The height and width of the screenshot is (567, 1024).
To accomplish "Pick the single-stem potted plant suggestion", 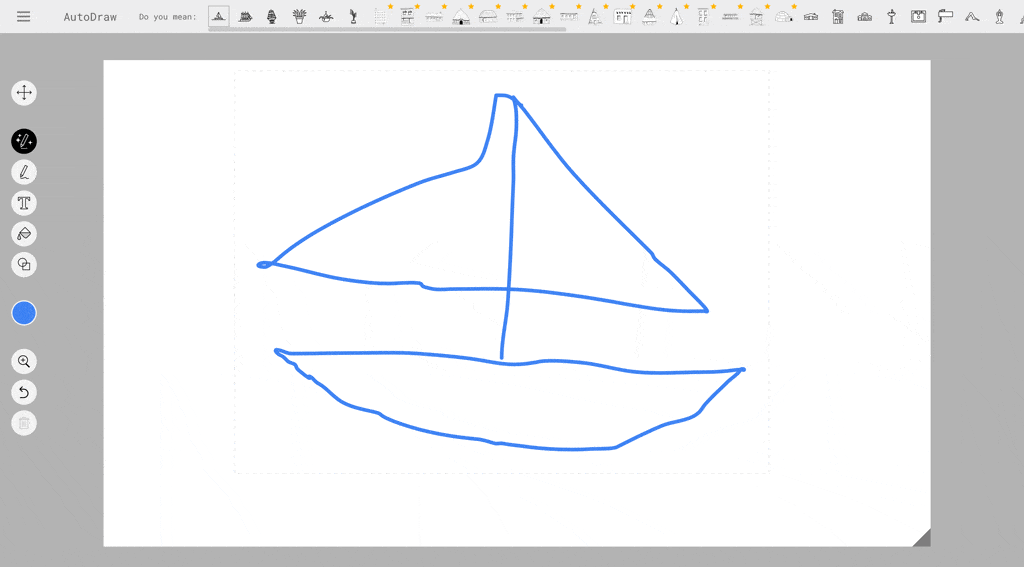I will pyautogui.click(x=353, y=16).
